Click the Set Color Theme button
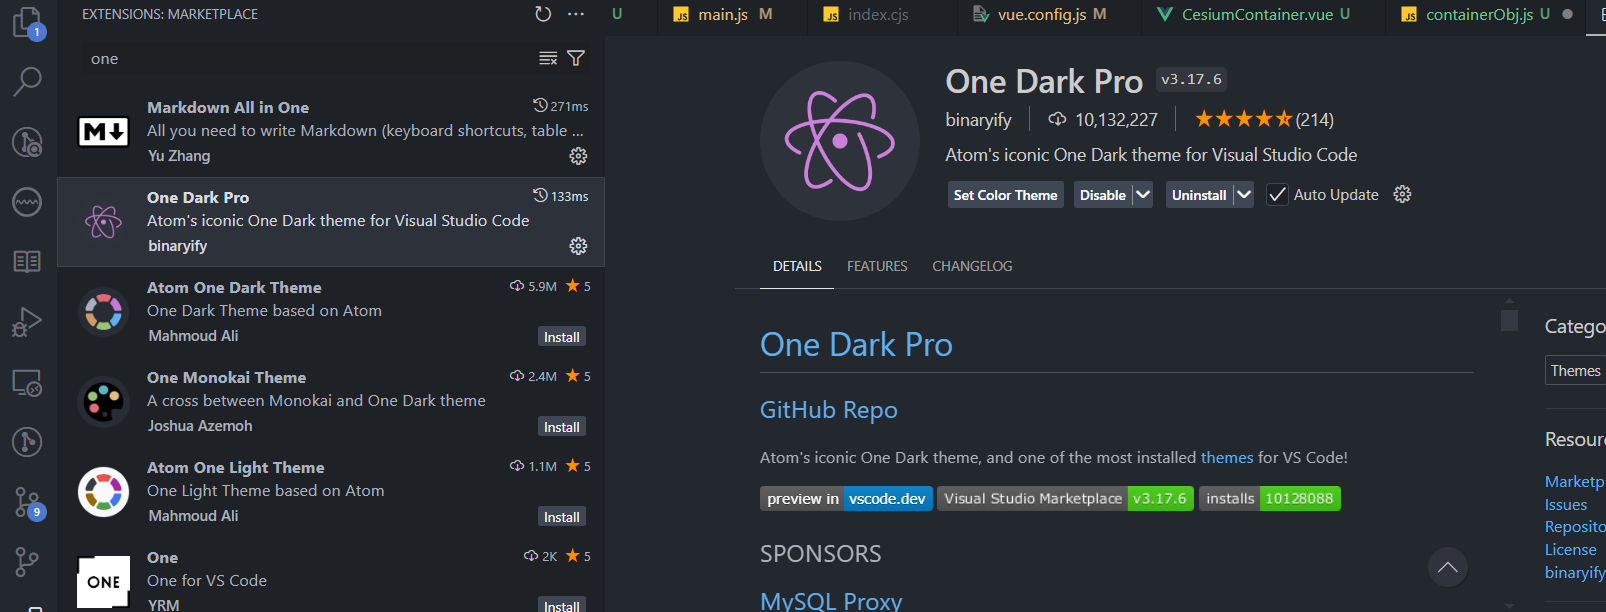1606x612 pixels. coord(1005,195)
